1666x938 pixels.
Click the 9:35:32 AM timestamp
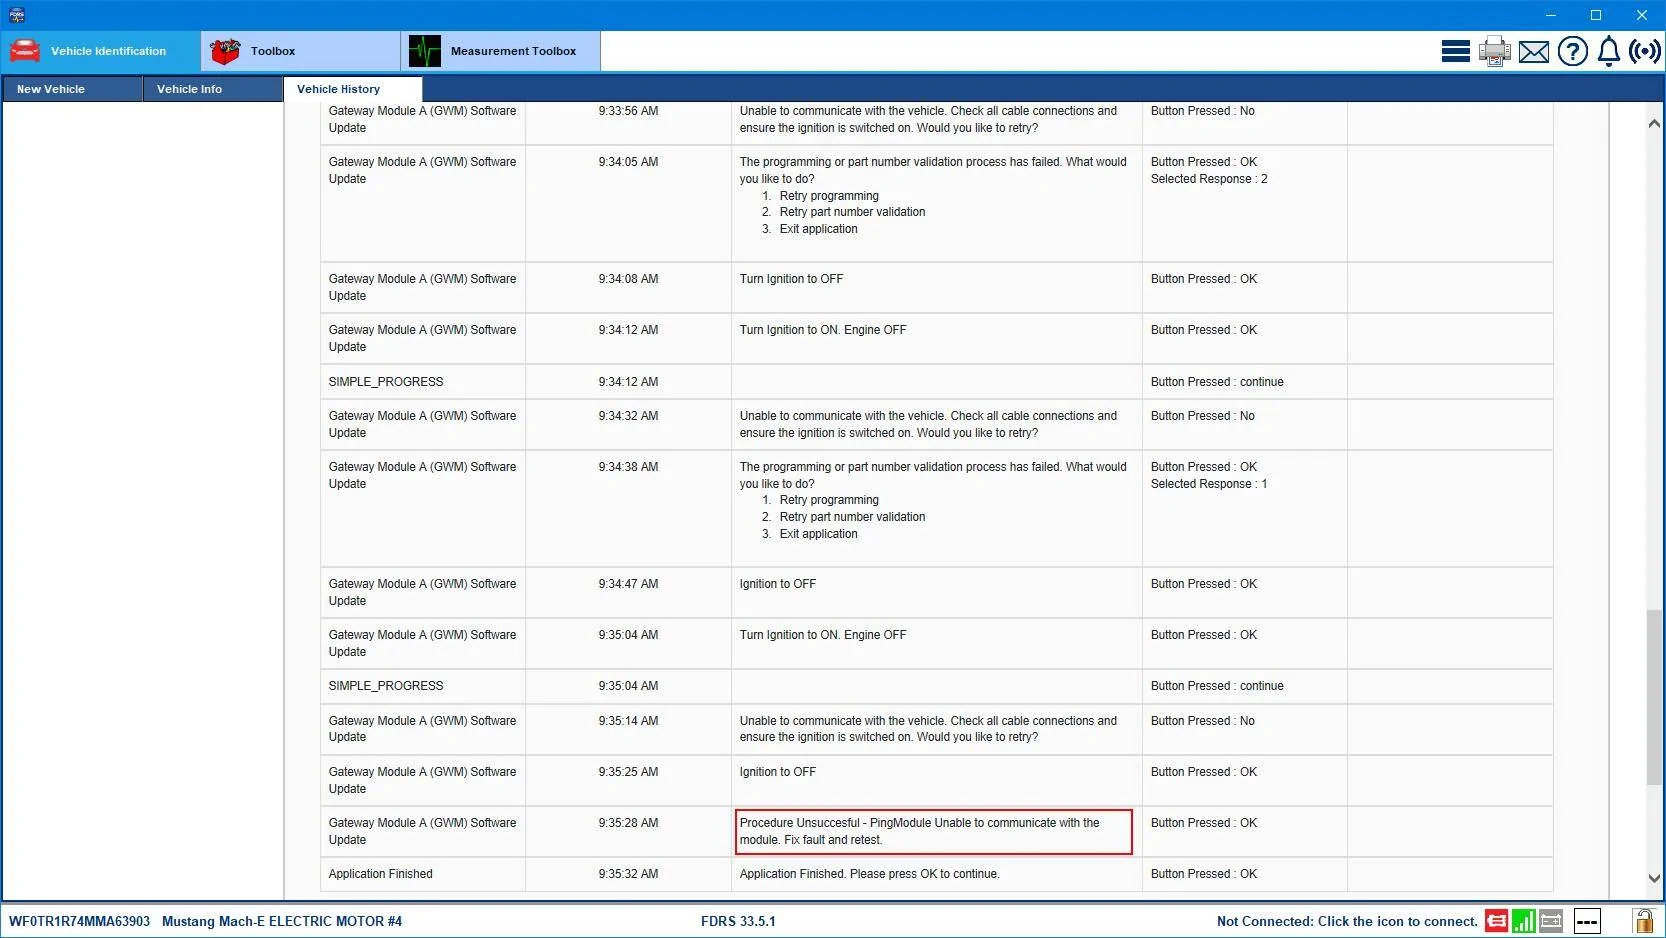pyautogui.click(x=628, y=874)
